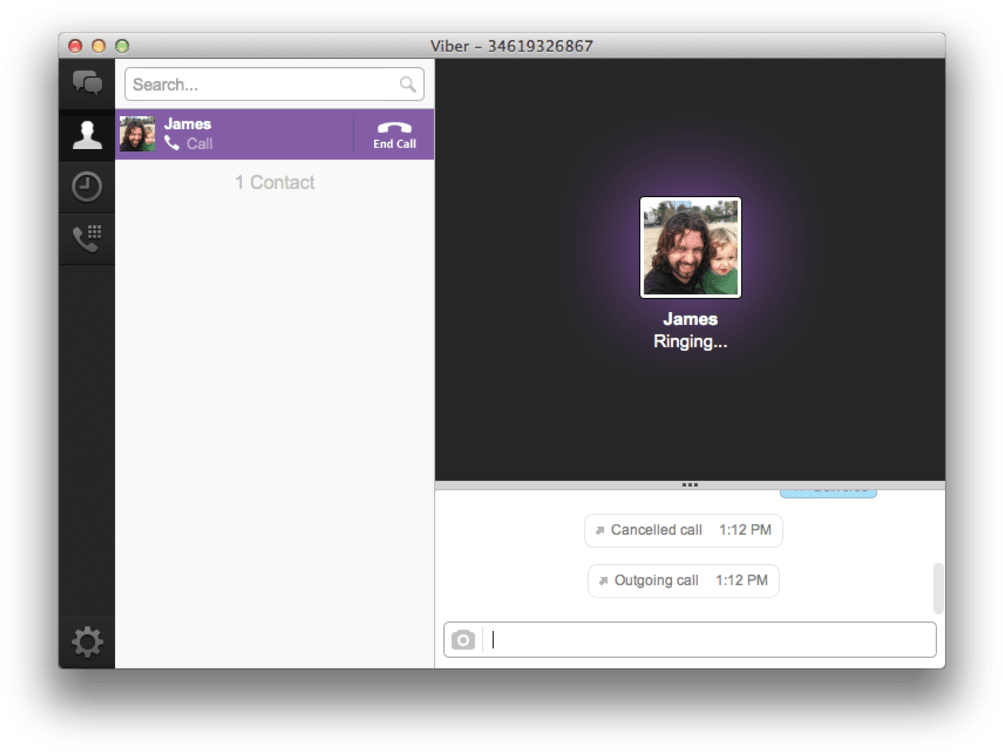
Task: Click the Cancelled call 1:12 PM entry
Action: pos(683,530)
